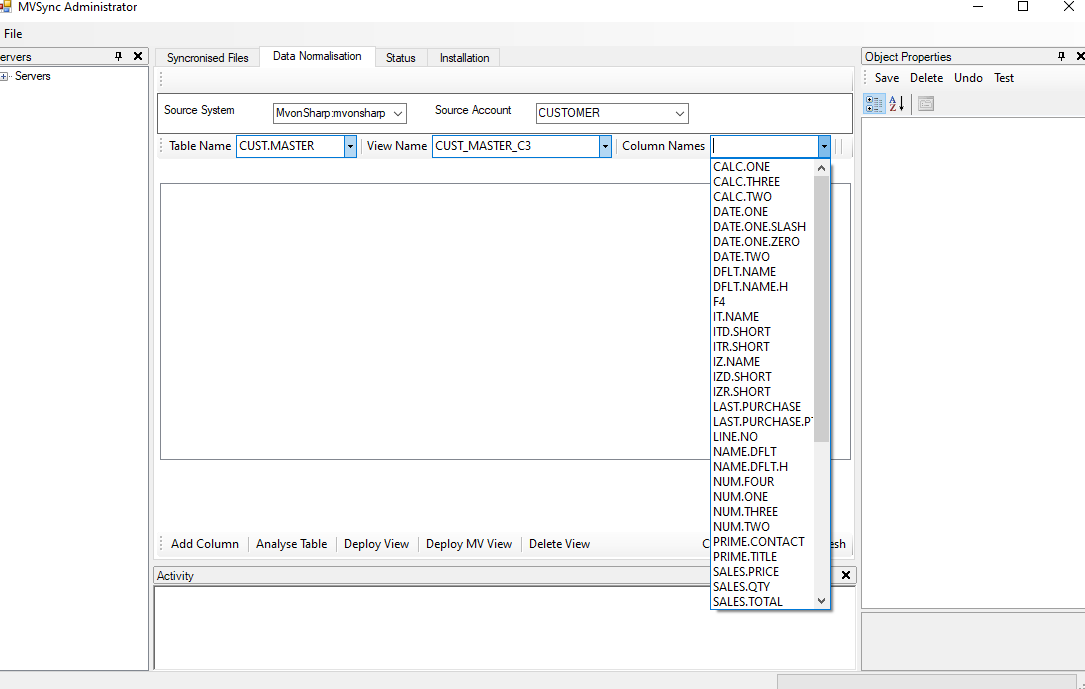Viewport: 1085px width, 689px height.
Task: Select CALC.THREE from the column list
Action: click(x=763, y=182)
